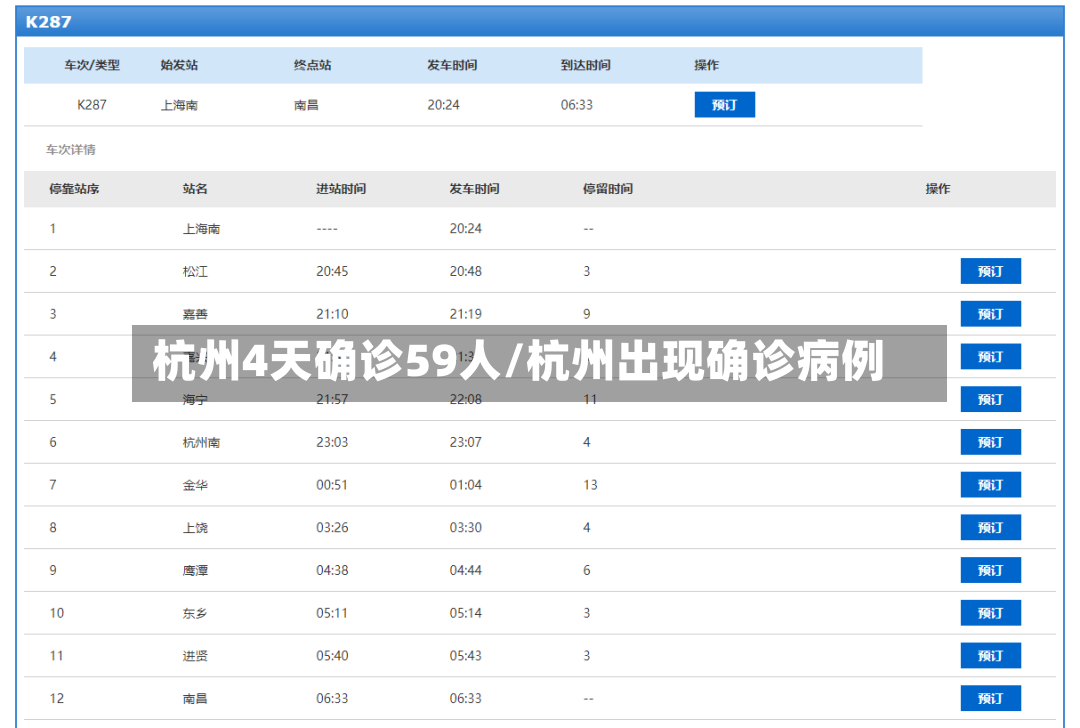Image resolution: width=1080 pixels, height=728 pixels.
Task: Book ticket from 上饶 station row
Action: (990, 528)
